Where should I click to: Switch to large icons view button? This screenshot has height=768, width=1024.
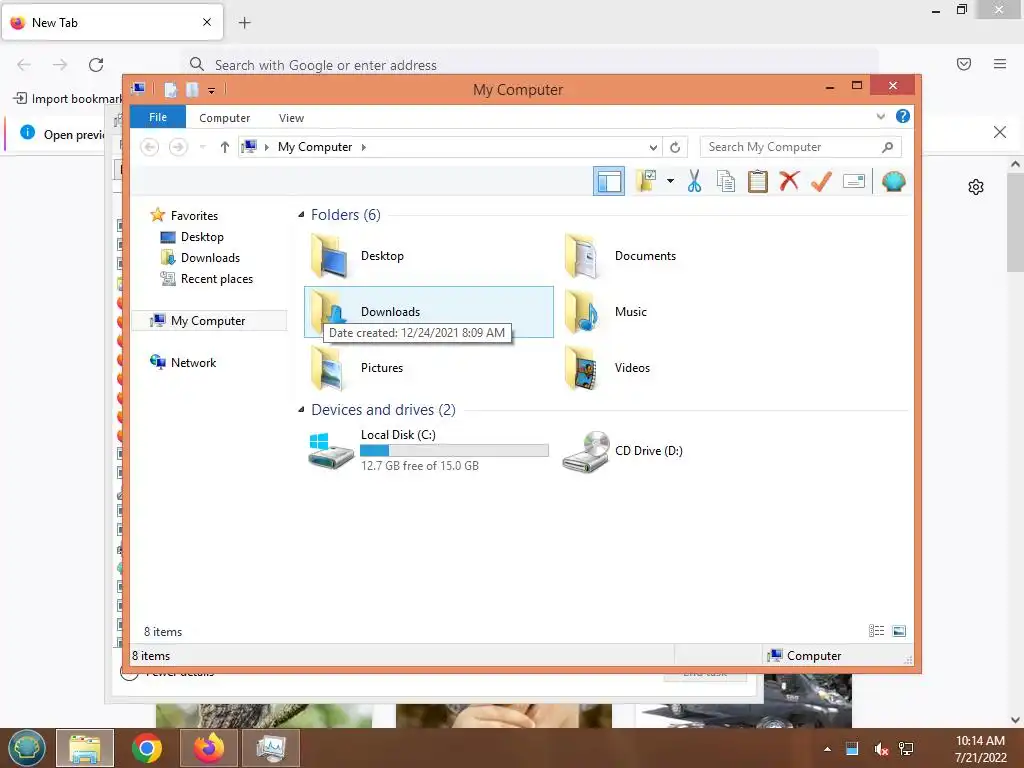(899, 631)
